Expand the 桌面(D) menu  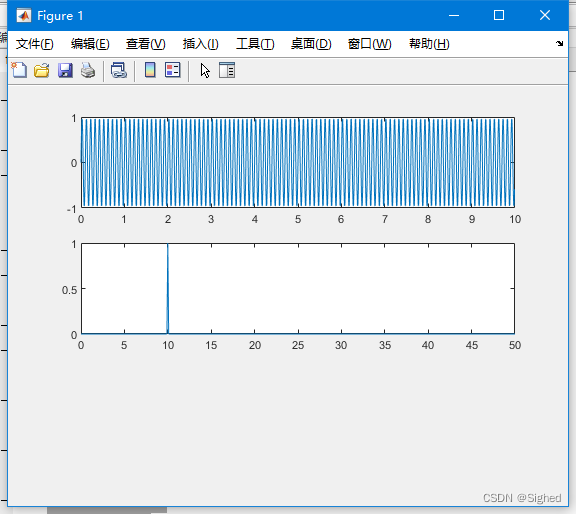pos(311,44)
